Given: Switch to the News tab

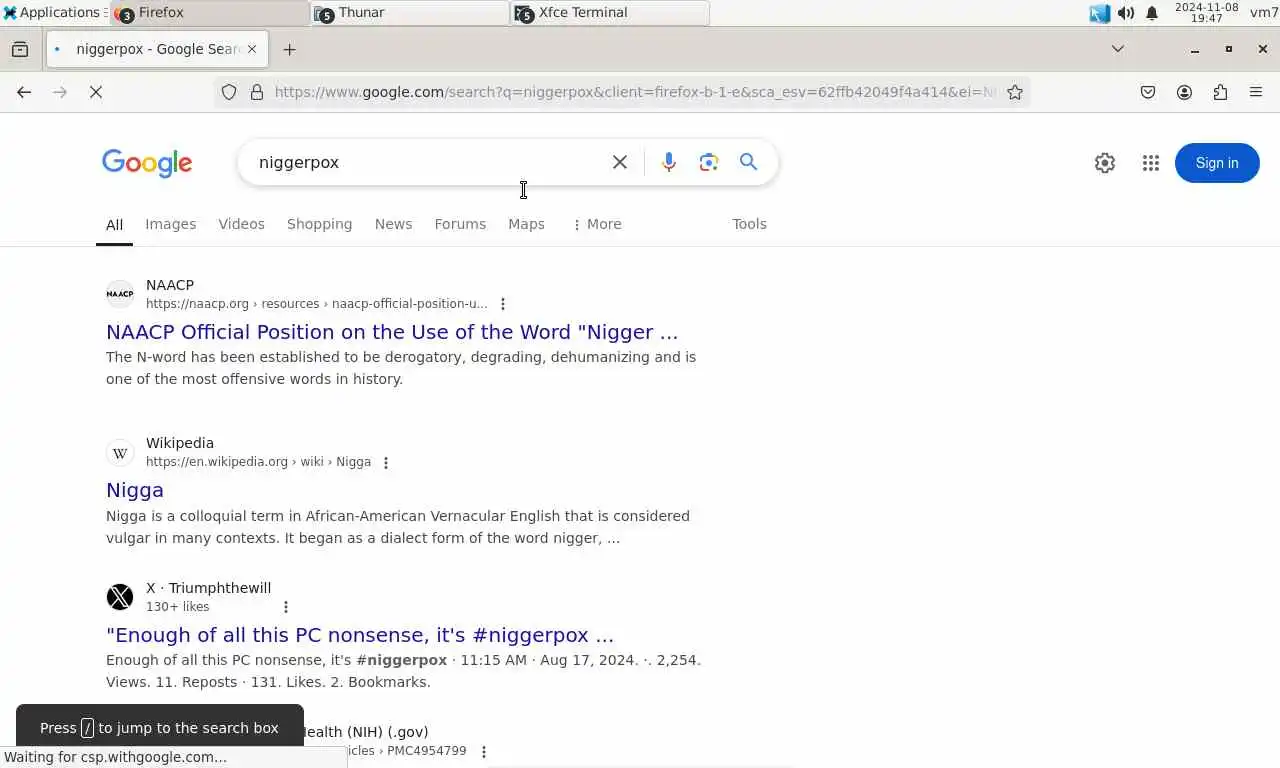Looking at the screenshot, I should (393, 224).
